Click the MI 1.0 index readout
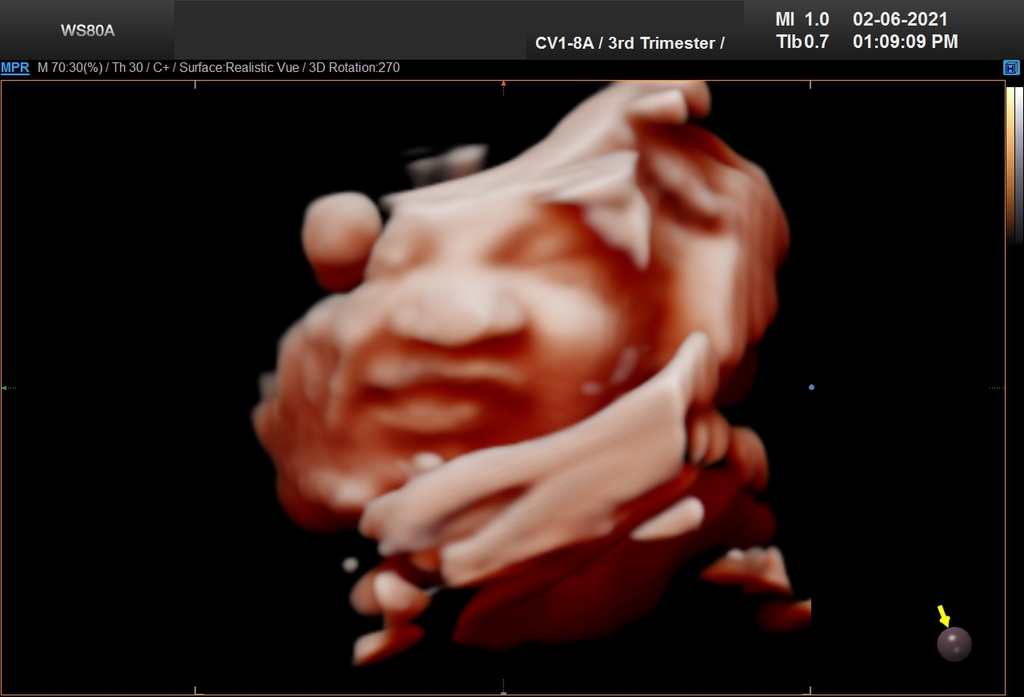 click(802, 19)
